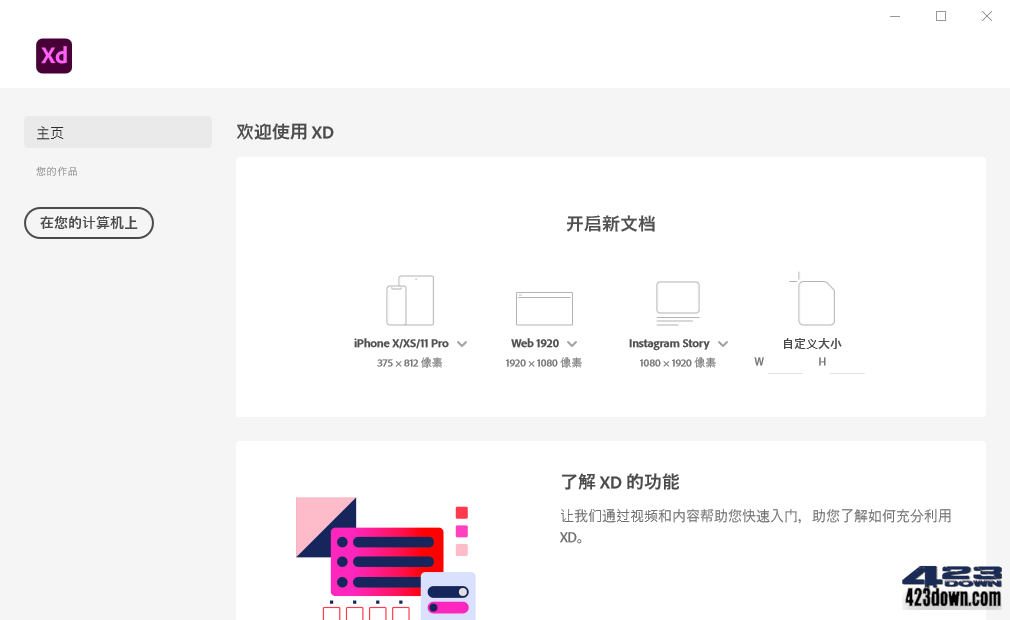Screen dimensions: 1010x620
Task: Select the iPhone X/XS/11 Pro phone icon
Action: coord(409,299)
